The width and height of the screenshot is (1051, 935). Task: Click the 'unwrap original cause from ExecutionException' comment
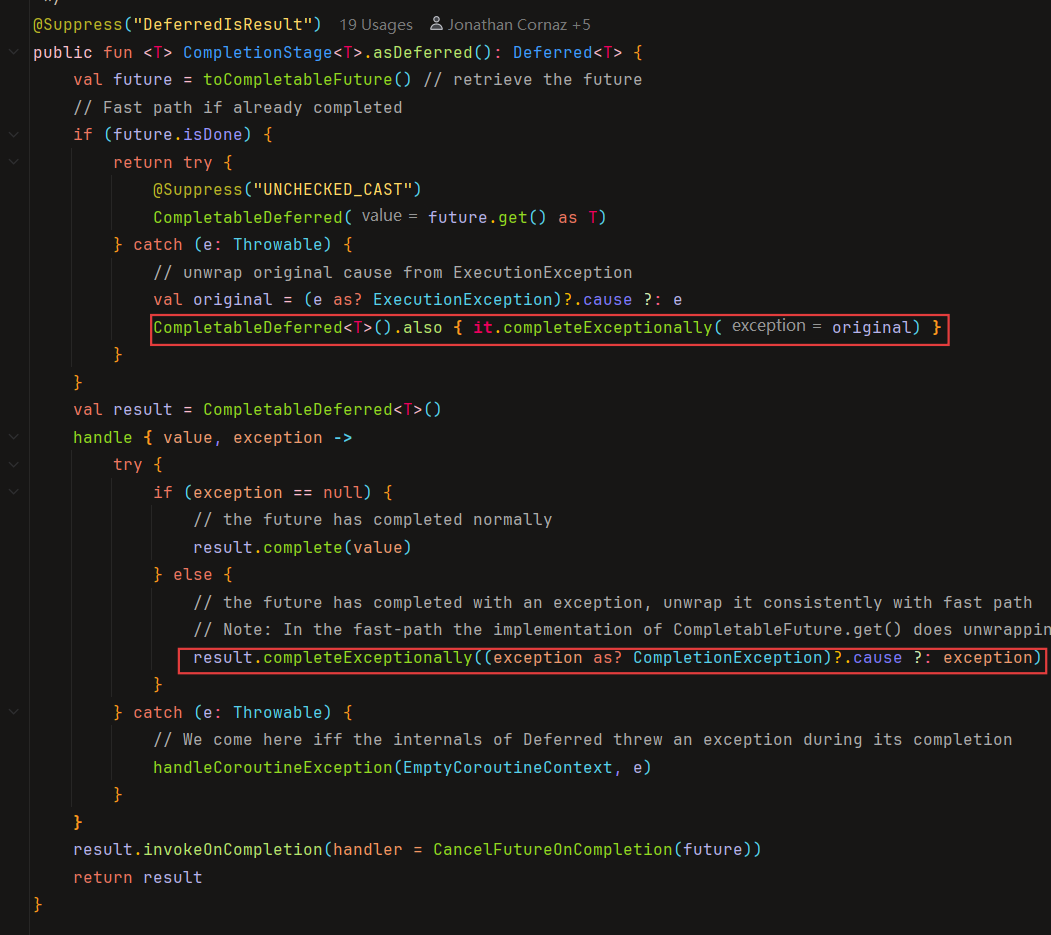tap(393, 272)
